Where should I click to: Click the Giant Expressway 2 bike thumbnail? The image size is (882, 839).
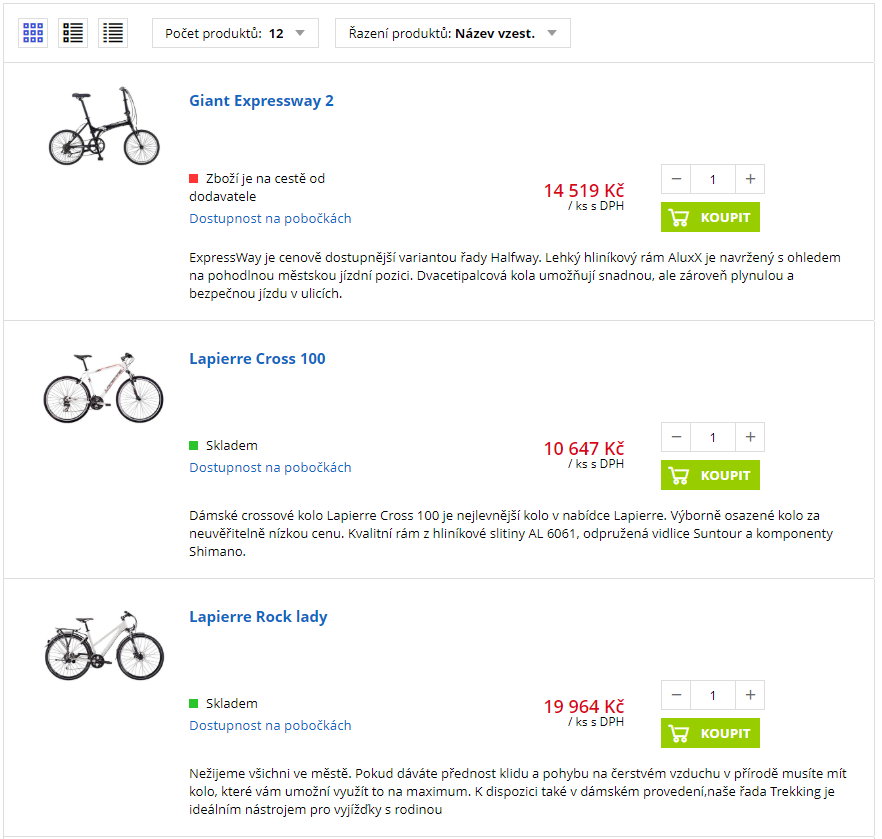coord(104,127)
